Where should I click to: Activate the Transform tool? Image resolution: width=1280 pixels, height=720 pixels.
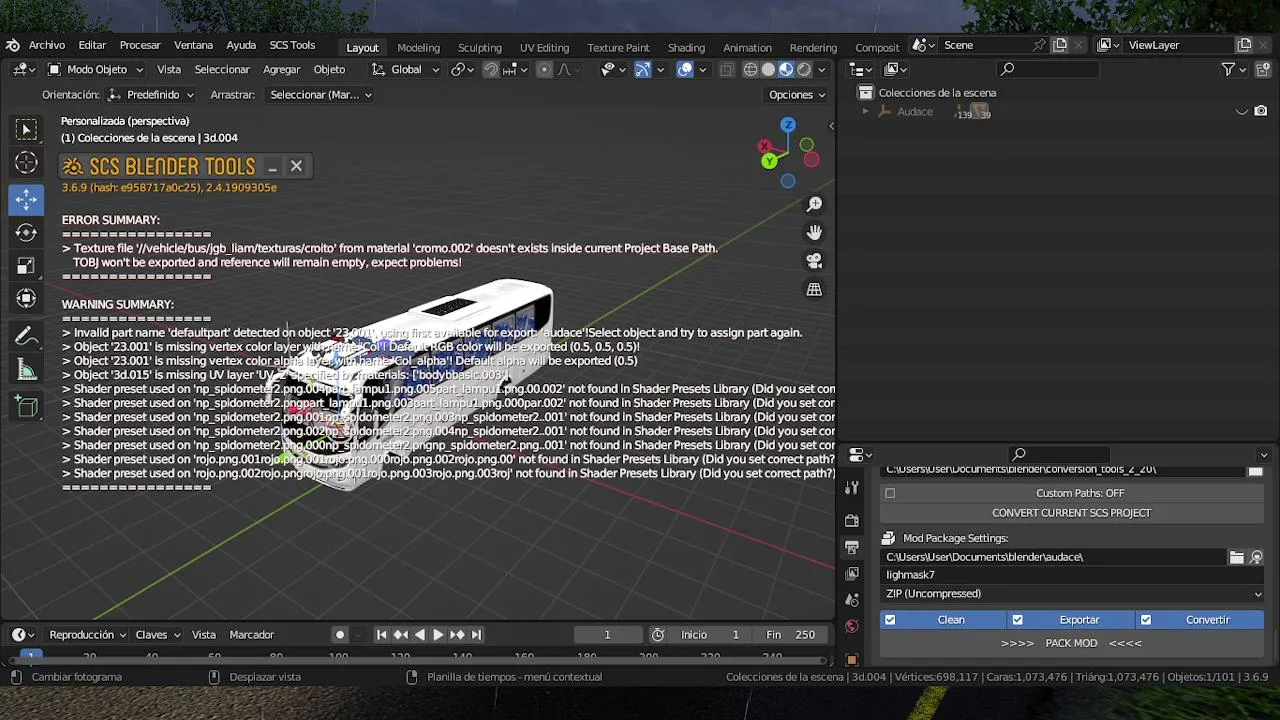click(26, 298)
